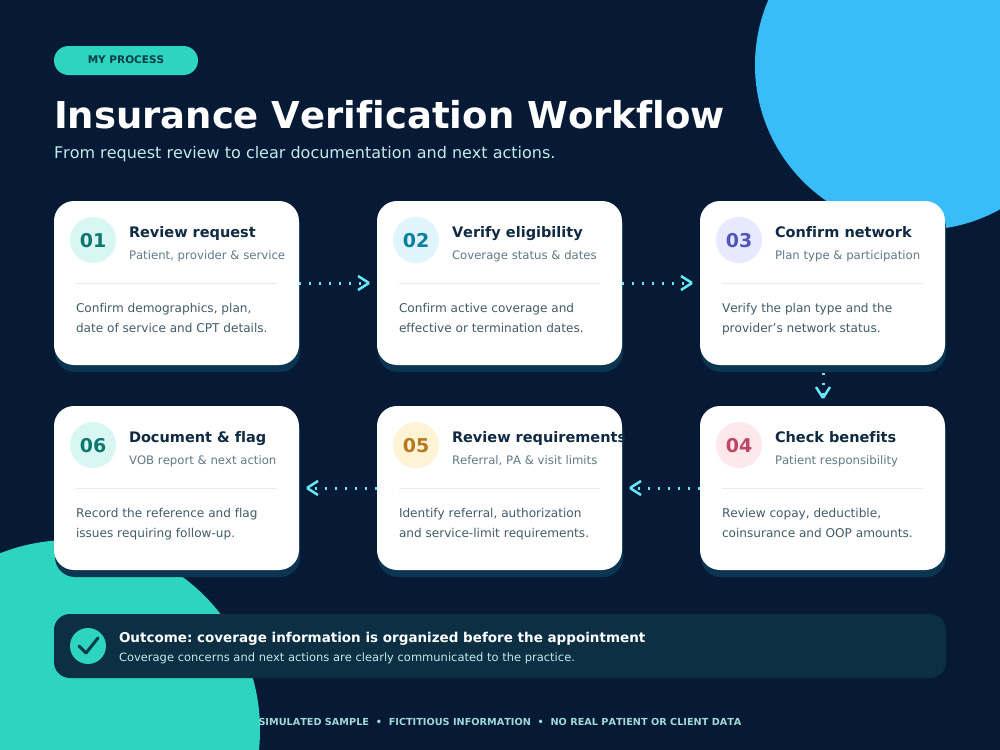Click 'VOB report & next action' subheading
Image resolution: width=1000 pixels, height=750 pixels.
tap(202, 460)
